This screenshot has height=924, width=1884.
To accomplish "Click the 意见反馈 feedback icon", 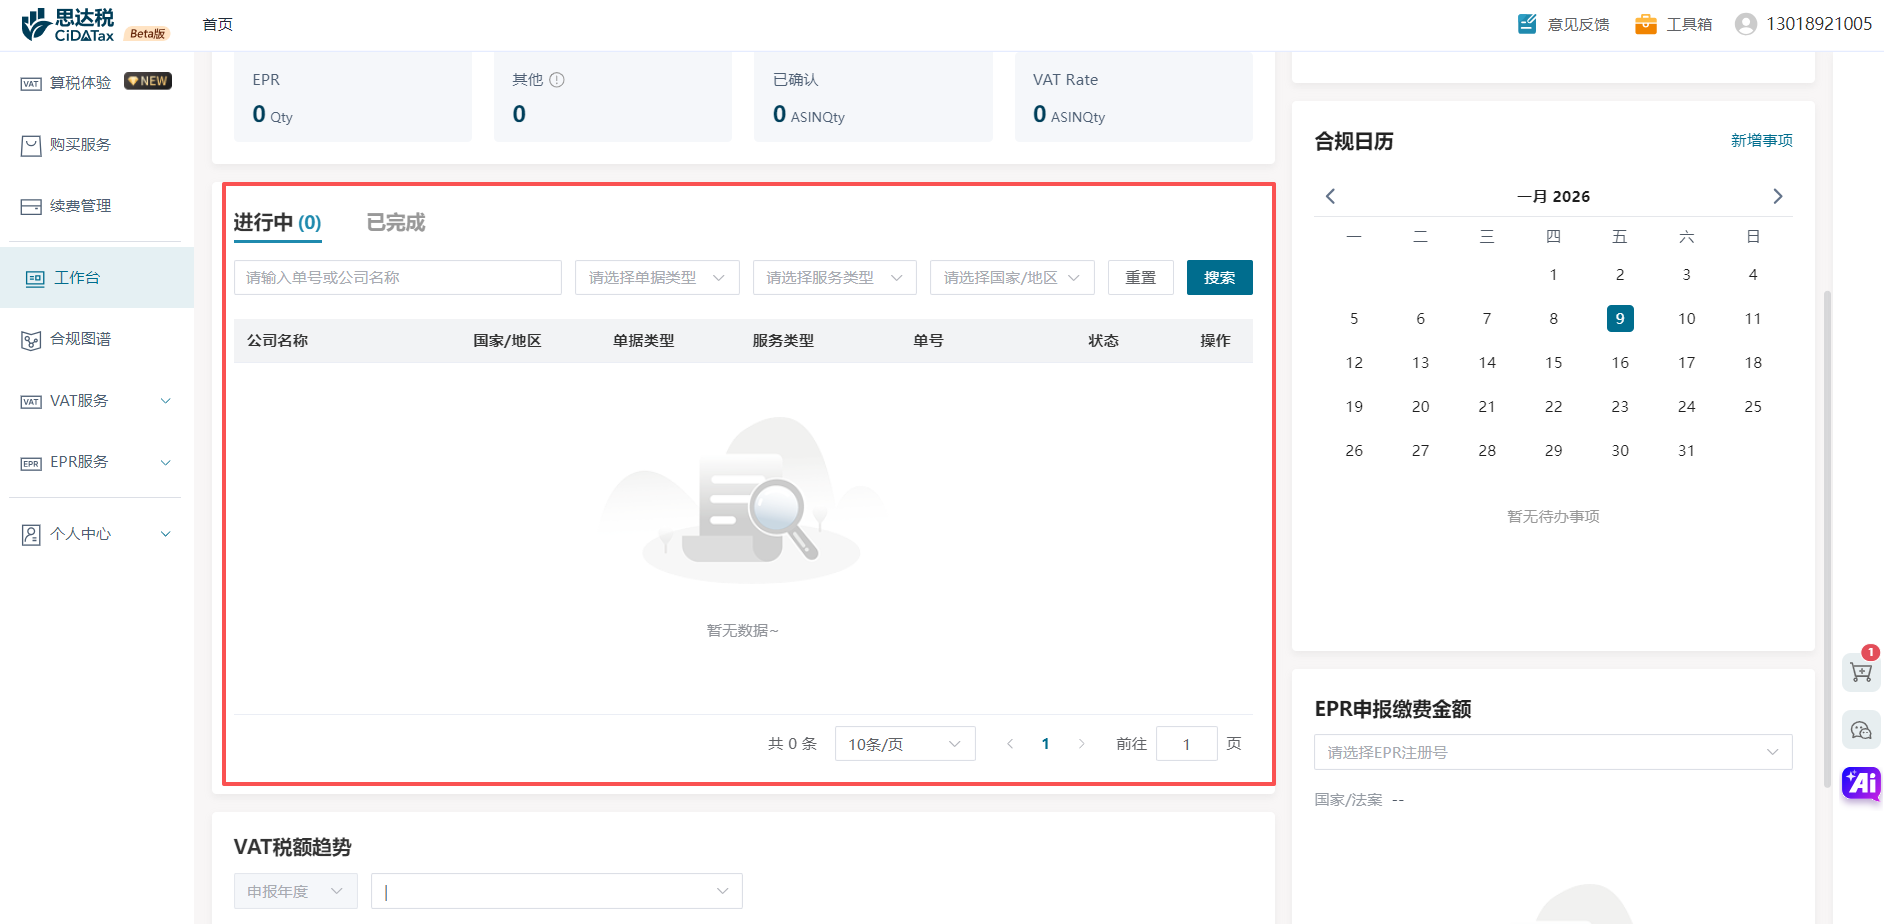I will point(1527,24).
